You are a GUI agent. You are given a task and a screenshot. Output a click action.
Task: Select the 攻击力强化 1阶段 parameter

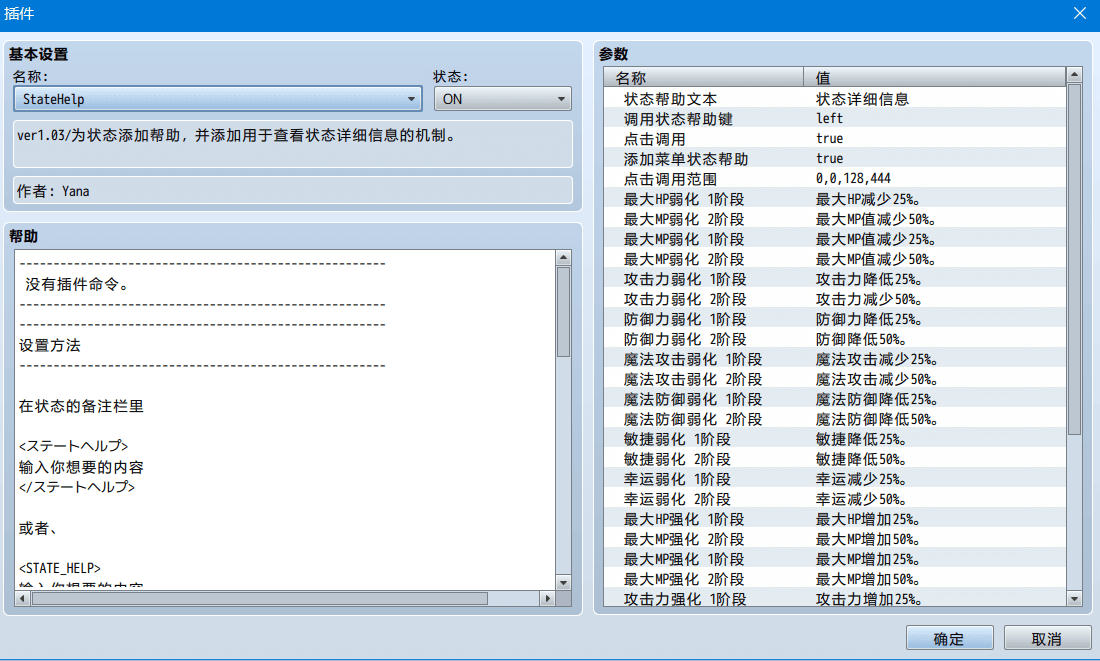tap(834, 599)
